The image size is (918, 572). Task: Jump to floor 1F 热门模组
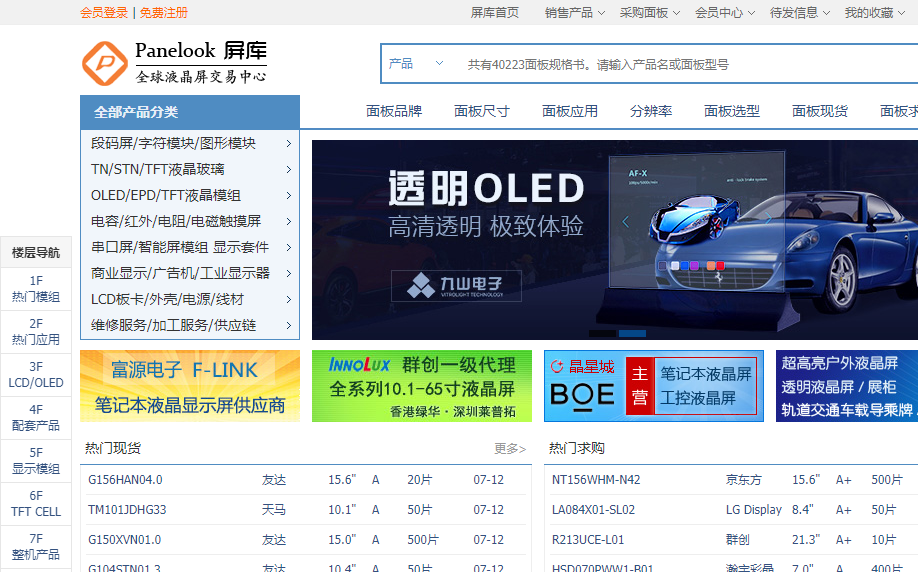point(36,289)
